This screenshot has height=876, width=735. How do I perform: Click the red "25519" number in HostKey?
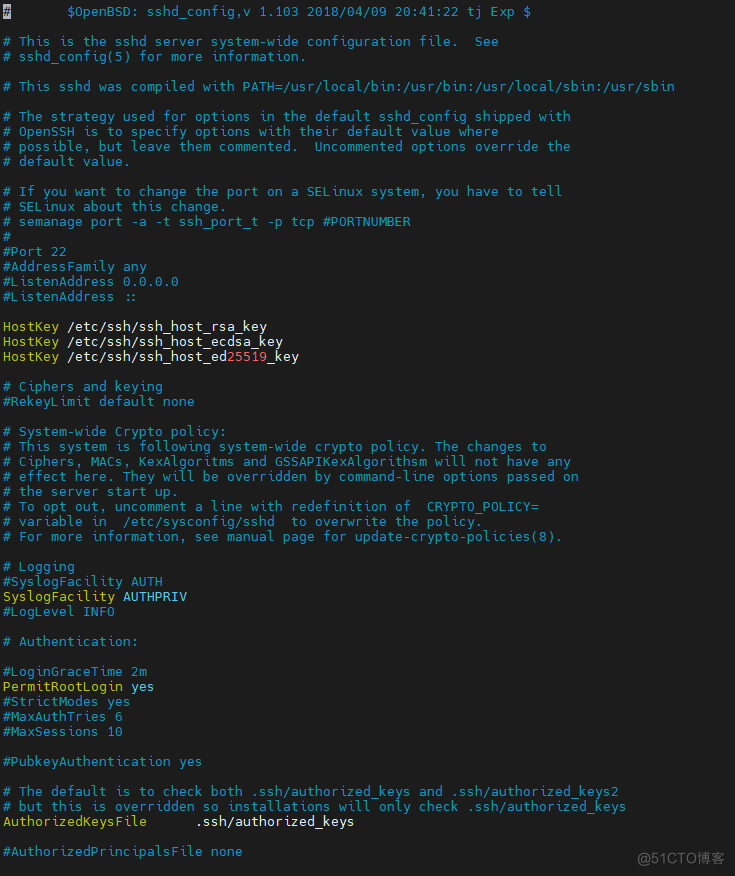point(247,357)
